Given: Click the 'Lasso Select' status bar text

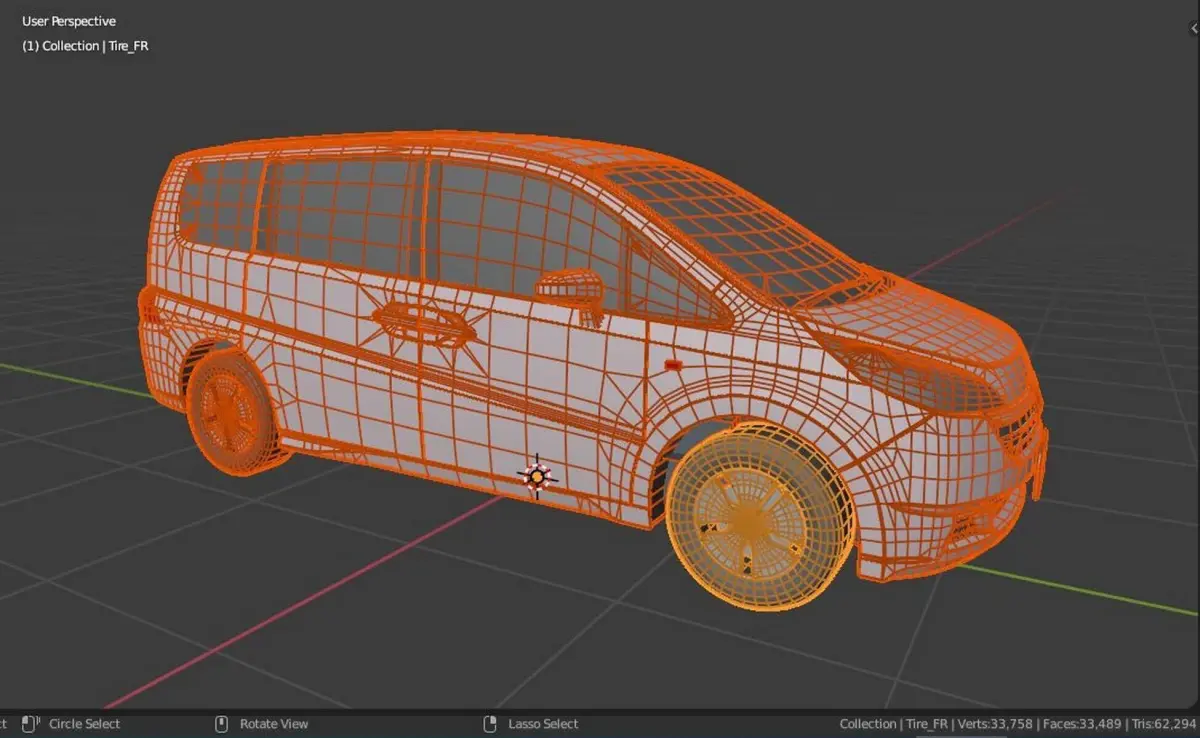Looking at the screenshot, I should tap(543, 724).
